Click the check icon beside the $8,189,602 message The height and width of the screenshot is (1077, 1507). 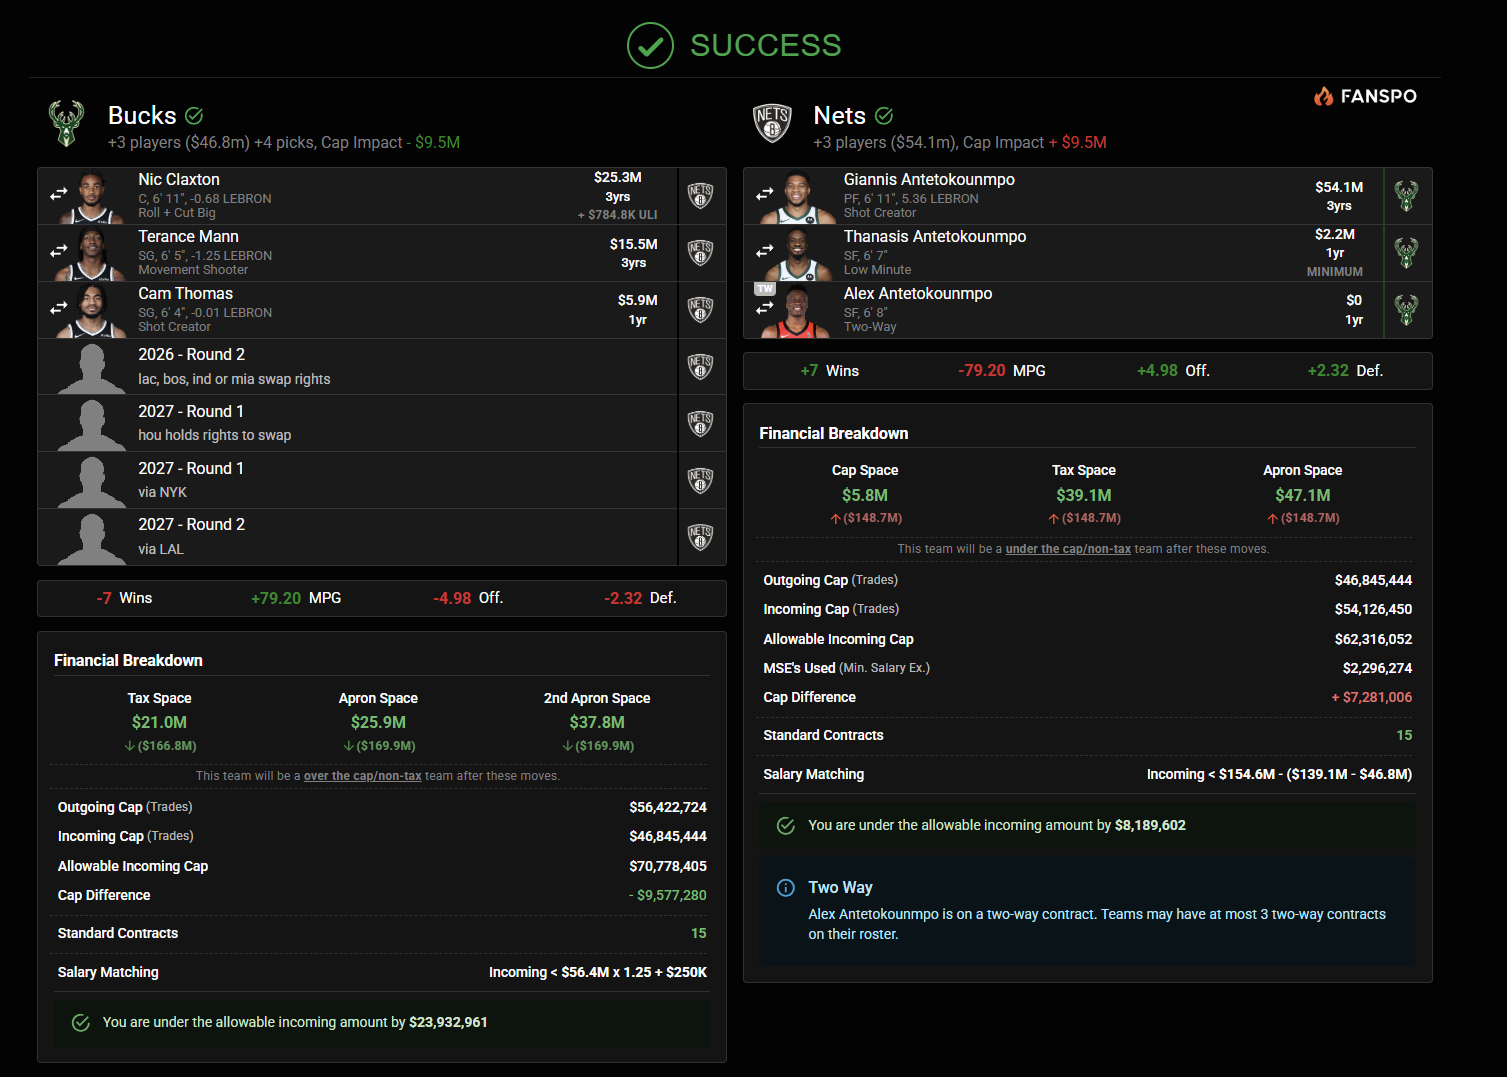click(x=786, y=826)
